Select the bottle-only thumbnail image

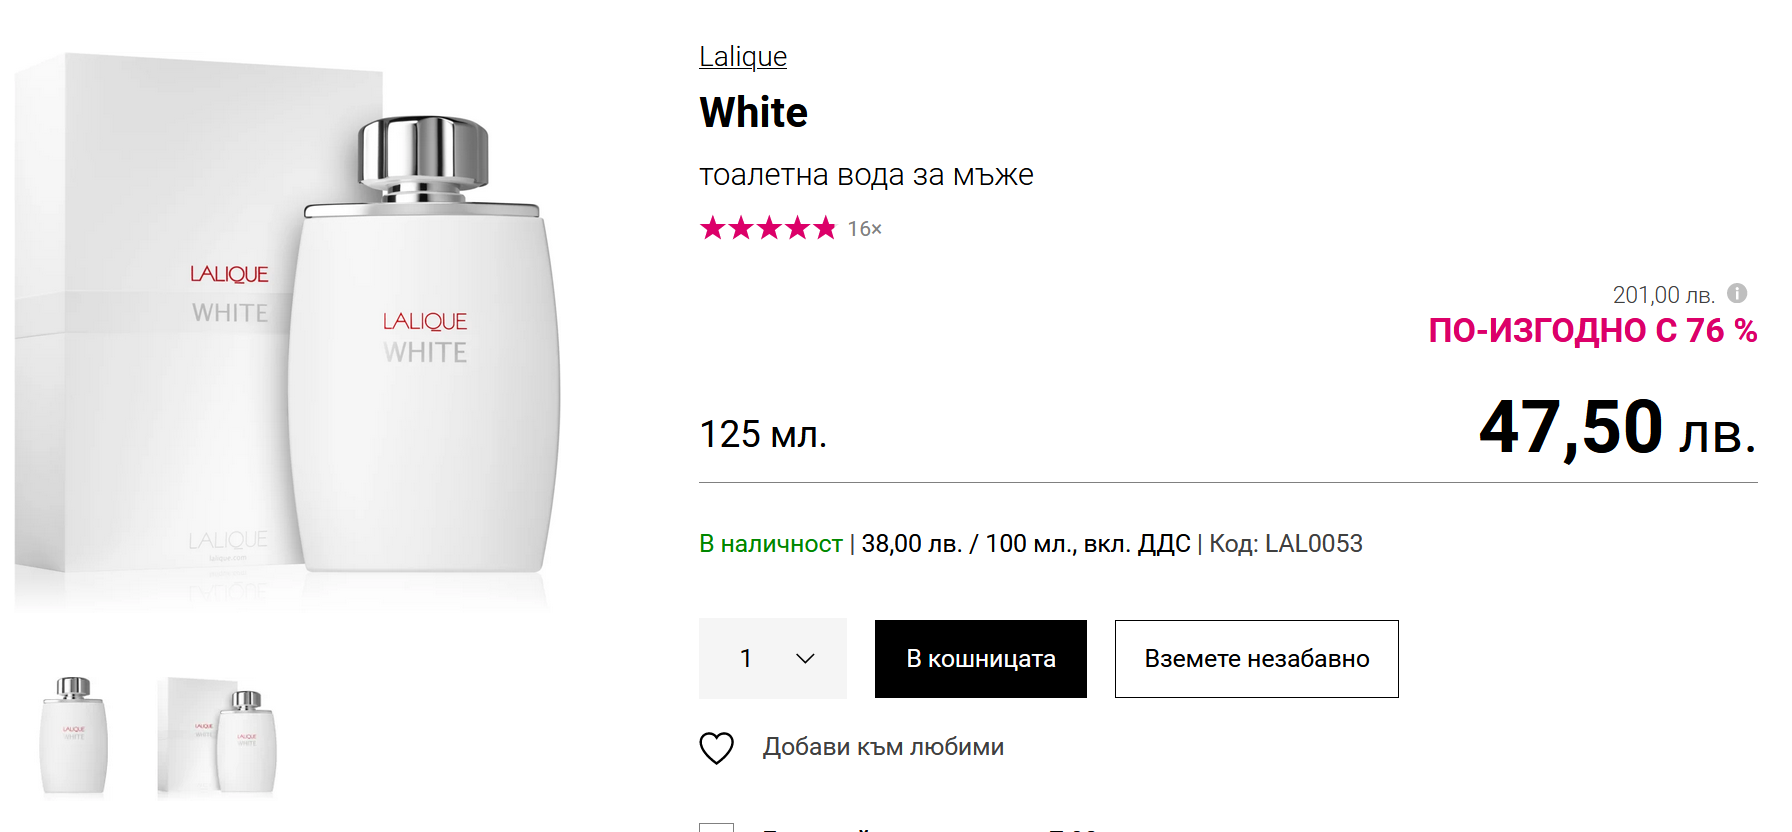(x=73, y=735)
